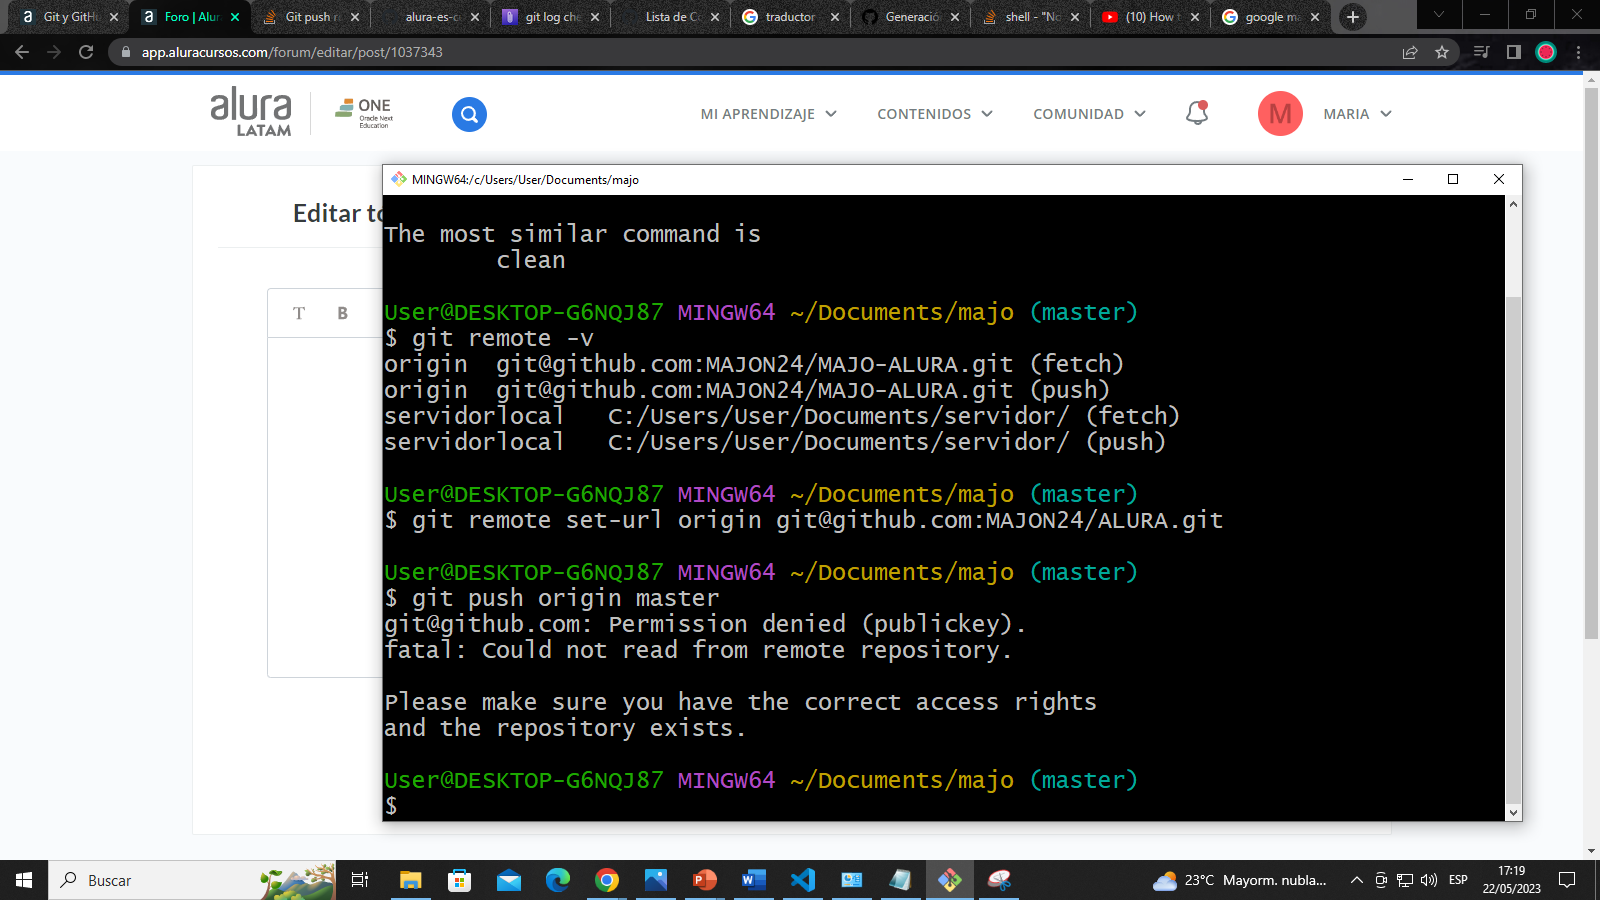
Task: Switch to the 'google ma' tab
Action: coord(1270,17)
